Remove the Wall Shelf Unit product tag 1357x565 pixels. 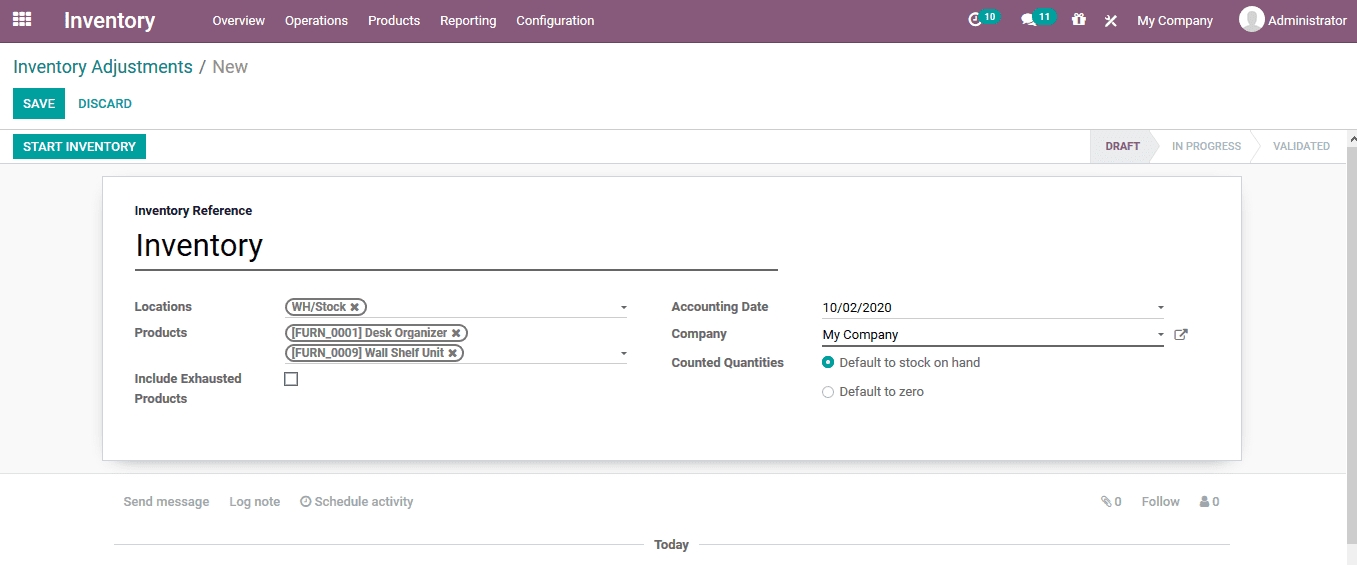point(452,353)
